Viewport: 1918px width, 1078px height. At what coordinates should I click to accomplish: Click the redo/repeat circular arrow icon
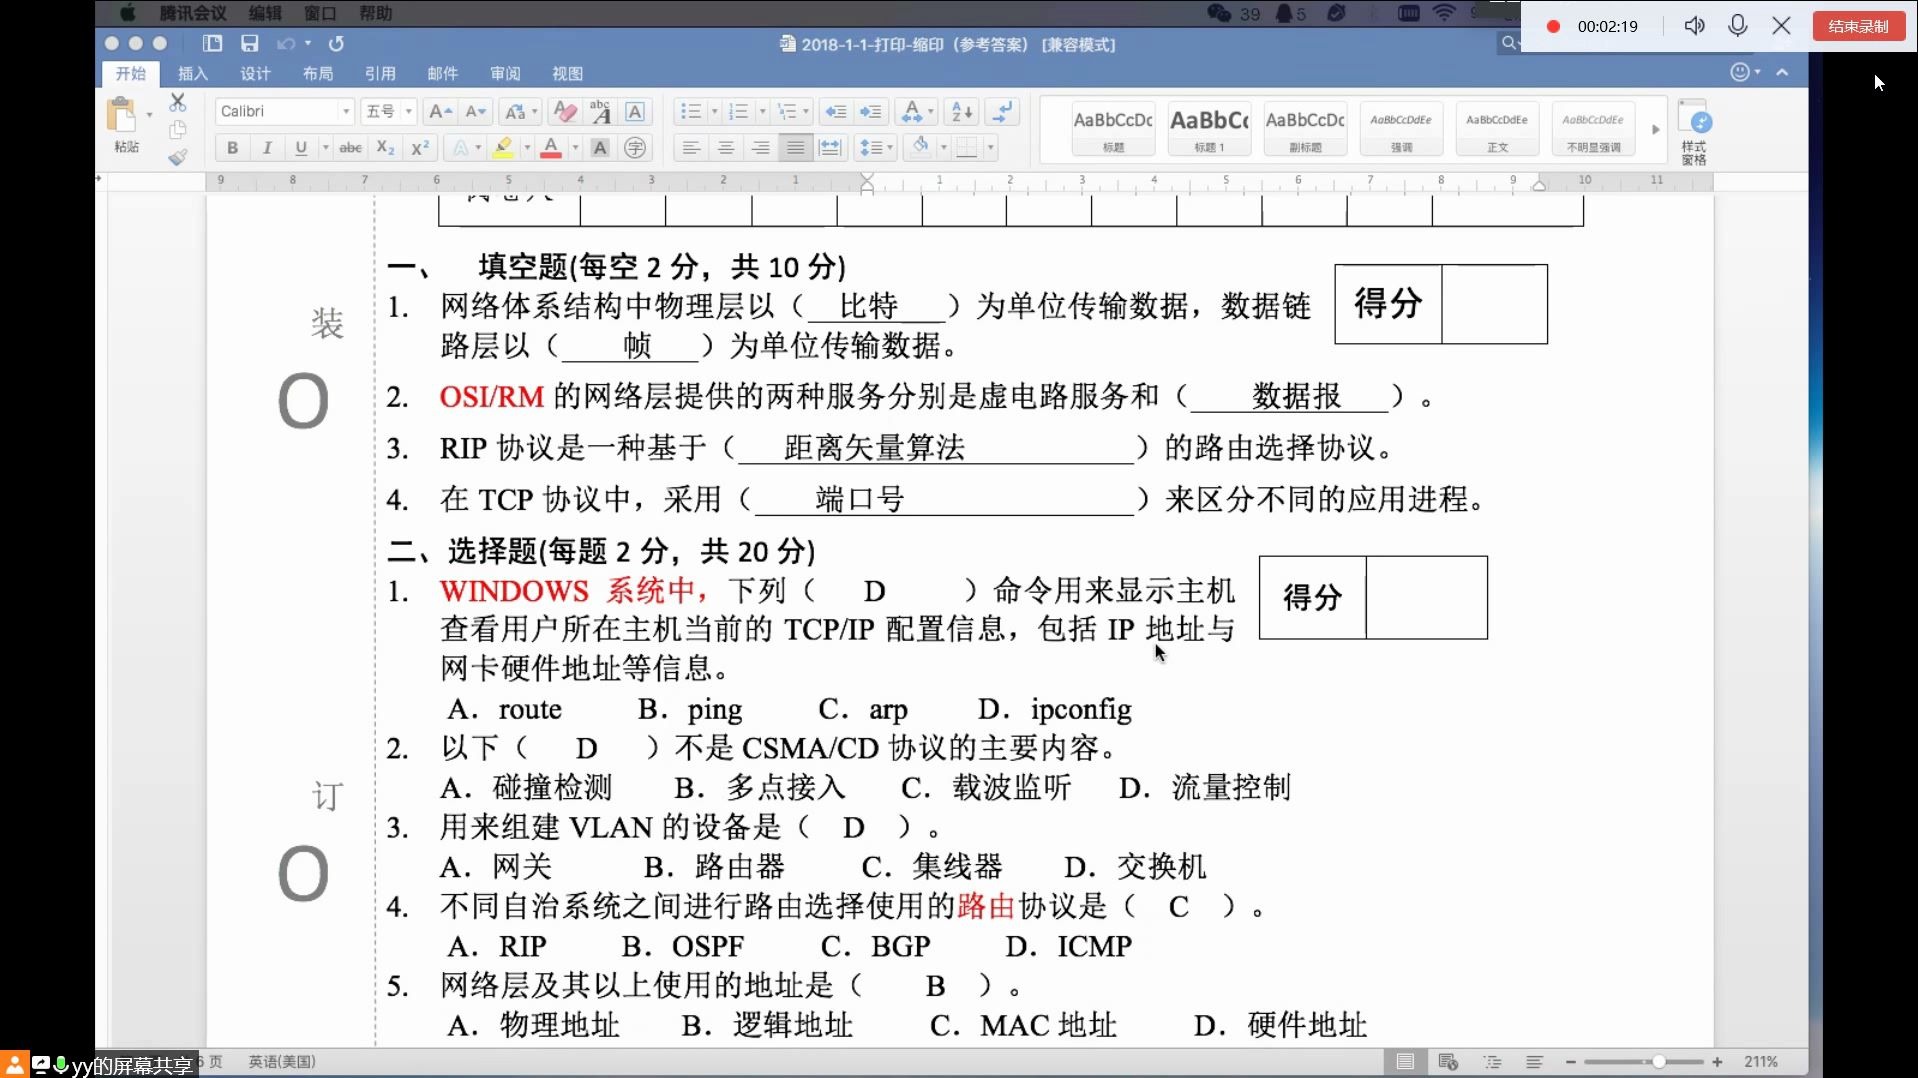[337, 43]
